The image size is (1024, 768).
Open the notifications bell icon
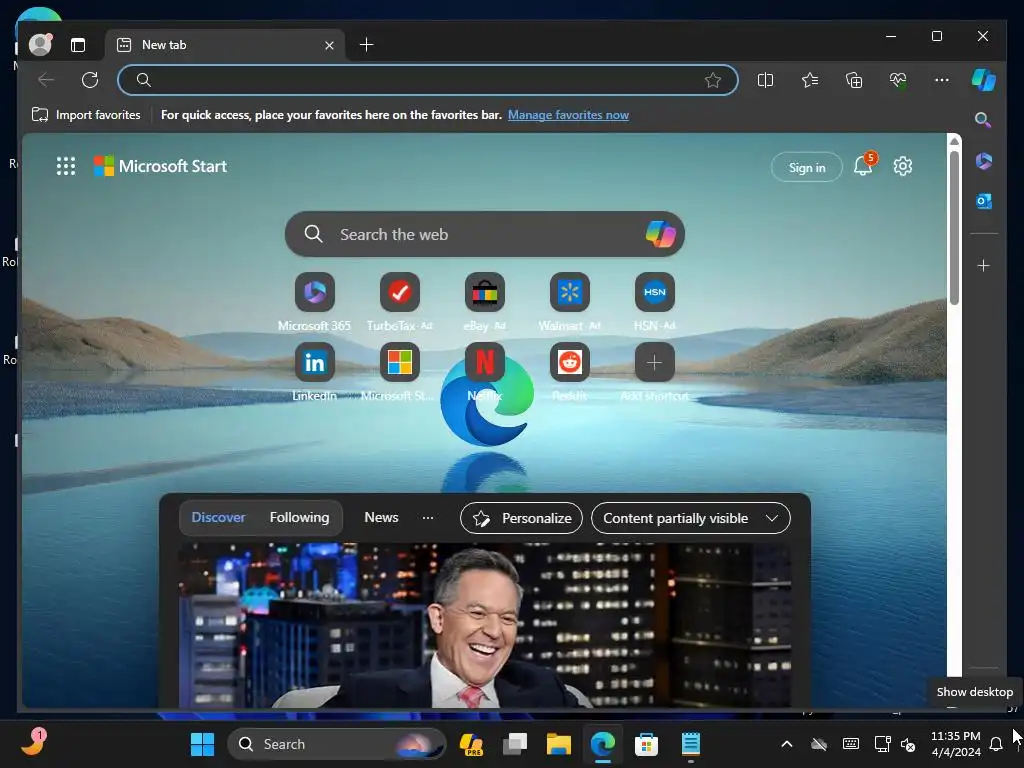coord(863,165)
